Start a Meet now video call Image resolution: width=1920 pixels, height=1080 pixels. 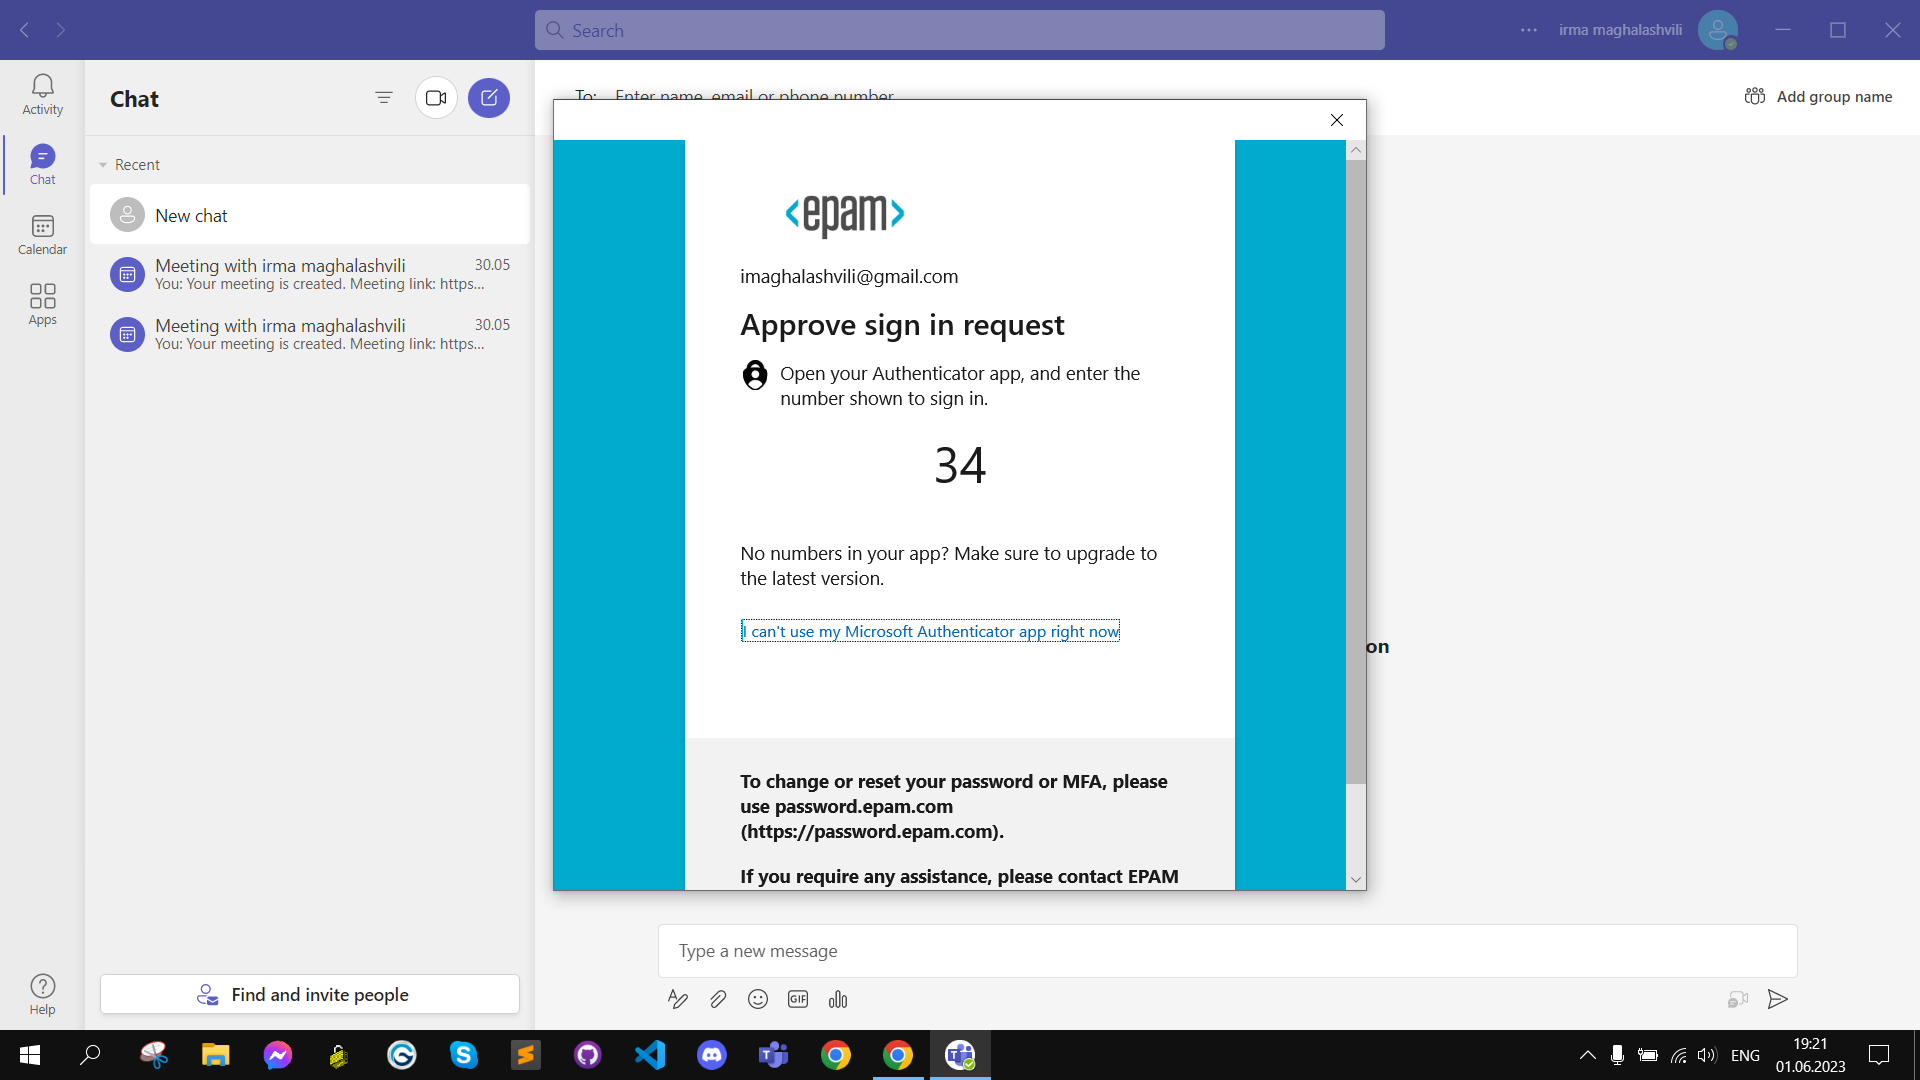(436, 98)
